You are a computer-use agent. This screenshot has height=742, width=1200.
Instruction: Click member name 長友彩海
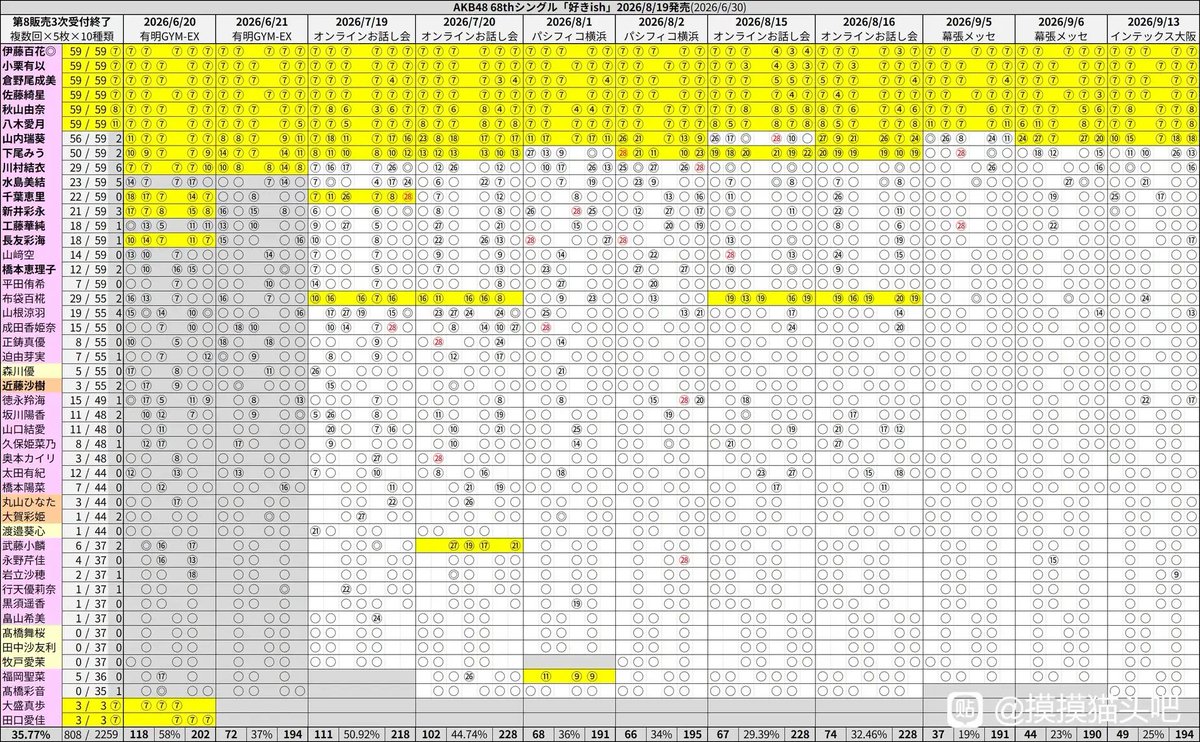click(25, 241)
